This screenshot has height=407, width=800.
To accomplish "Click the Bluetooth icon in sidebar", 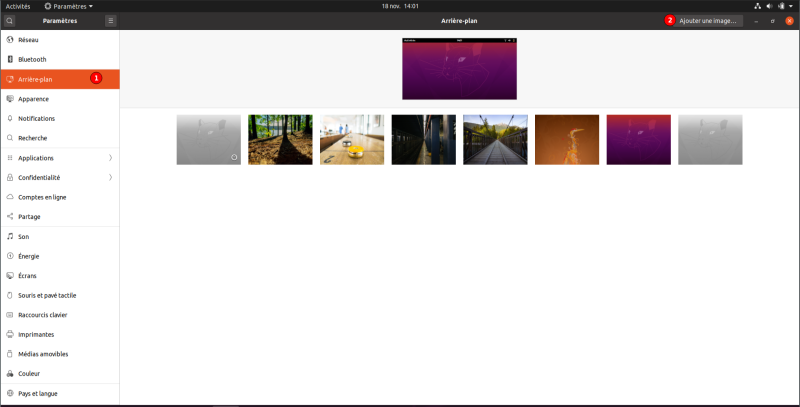I will coord(10,59).
